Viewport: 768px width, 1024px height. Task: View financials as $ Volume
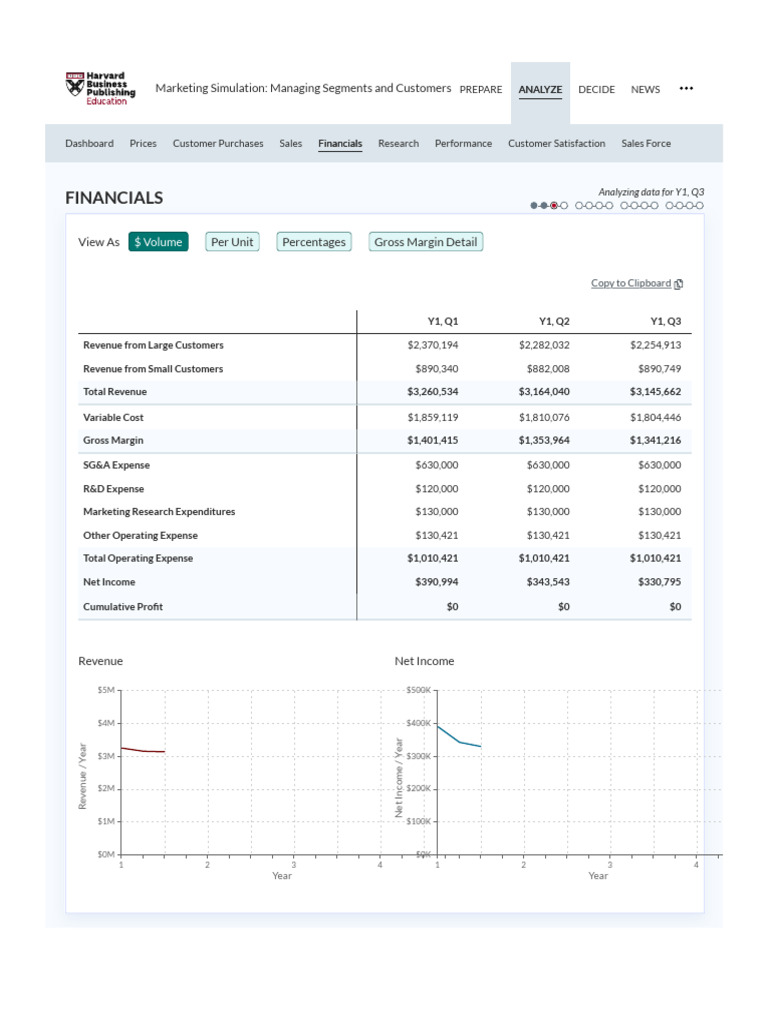point(158,242)
